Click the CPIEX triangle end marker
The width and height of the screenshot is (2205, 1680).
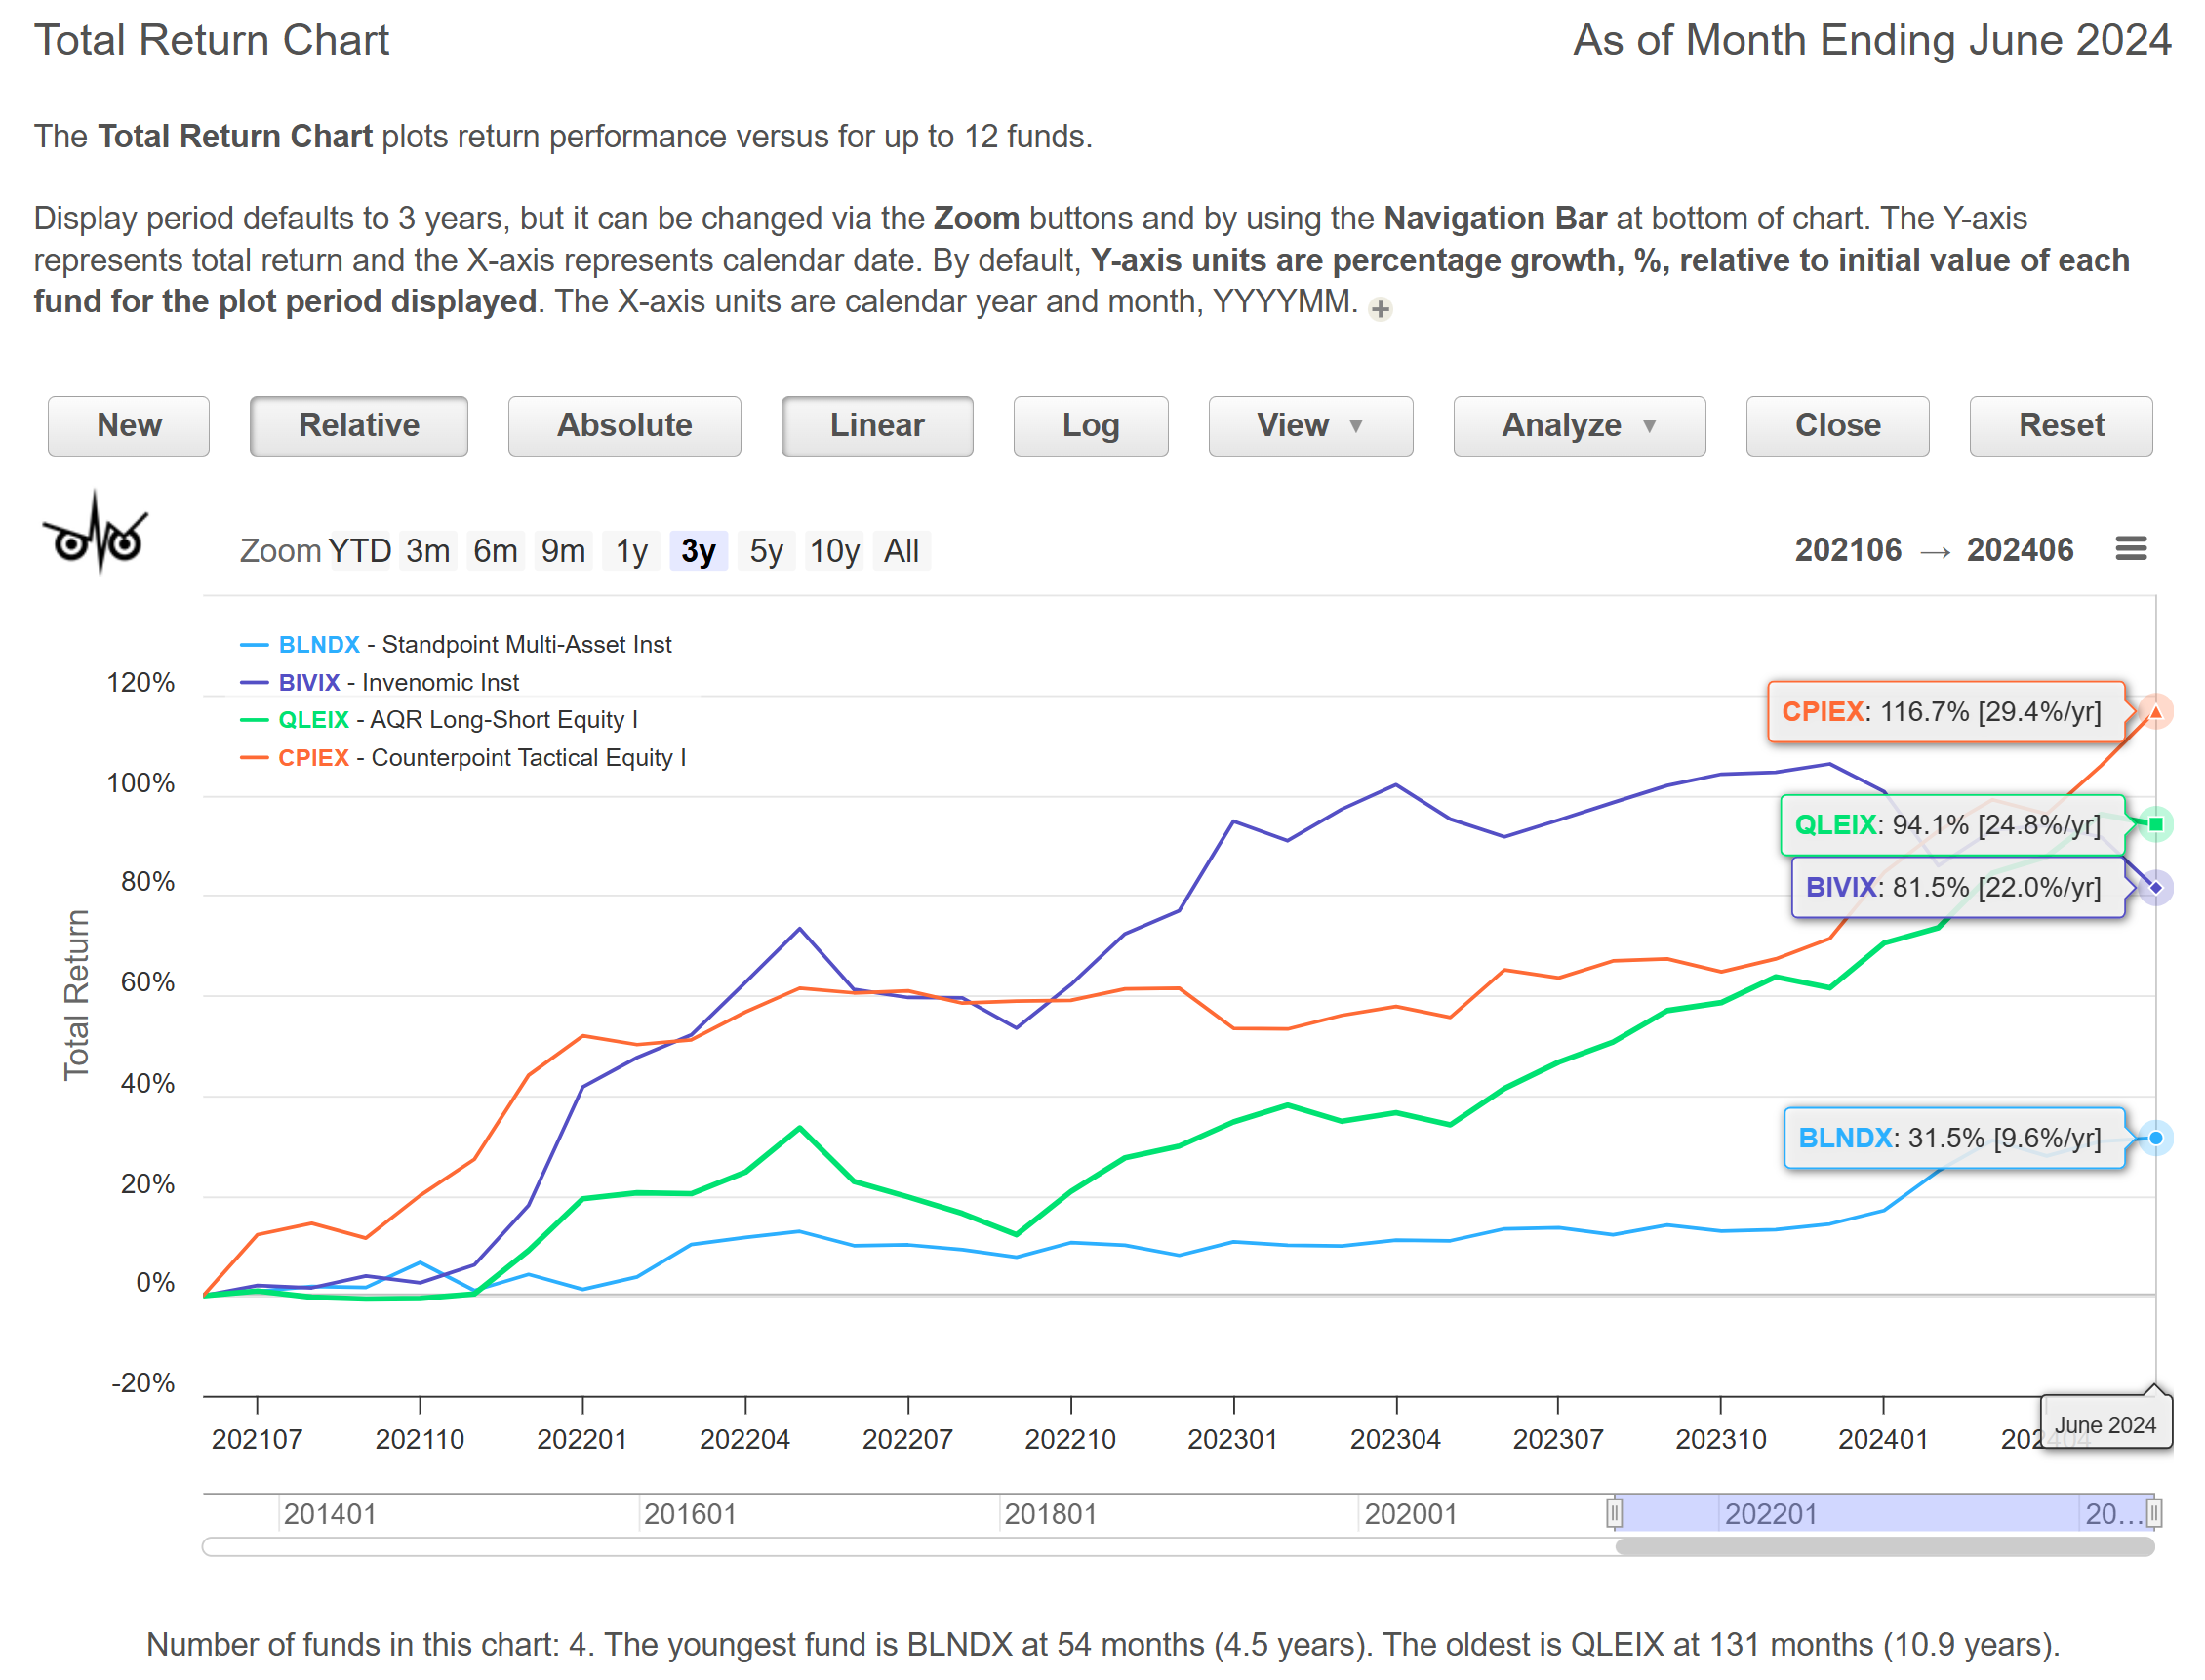click(x=2156, y=712)
